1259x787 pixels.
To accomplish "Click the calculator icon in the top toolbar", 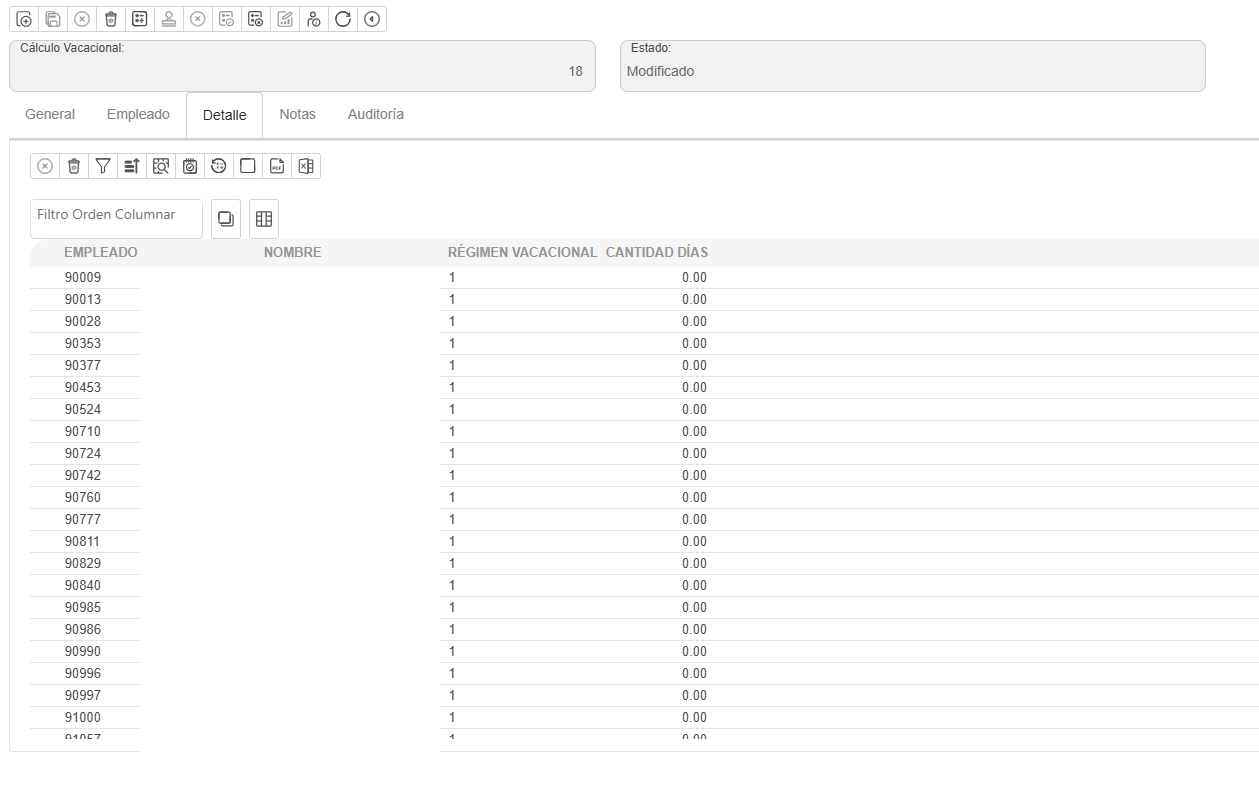I will click(x=140, y=19).
